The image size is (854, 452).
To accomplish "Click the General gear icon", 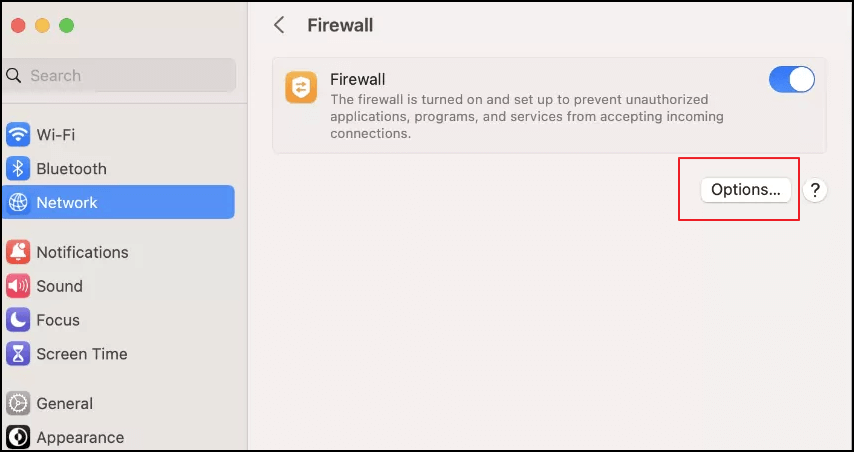I will click(x=18, y=404).
